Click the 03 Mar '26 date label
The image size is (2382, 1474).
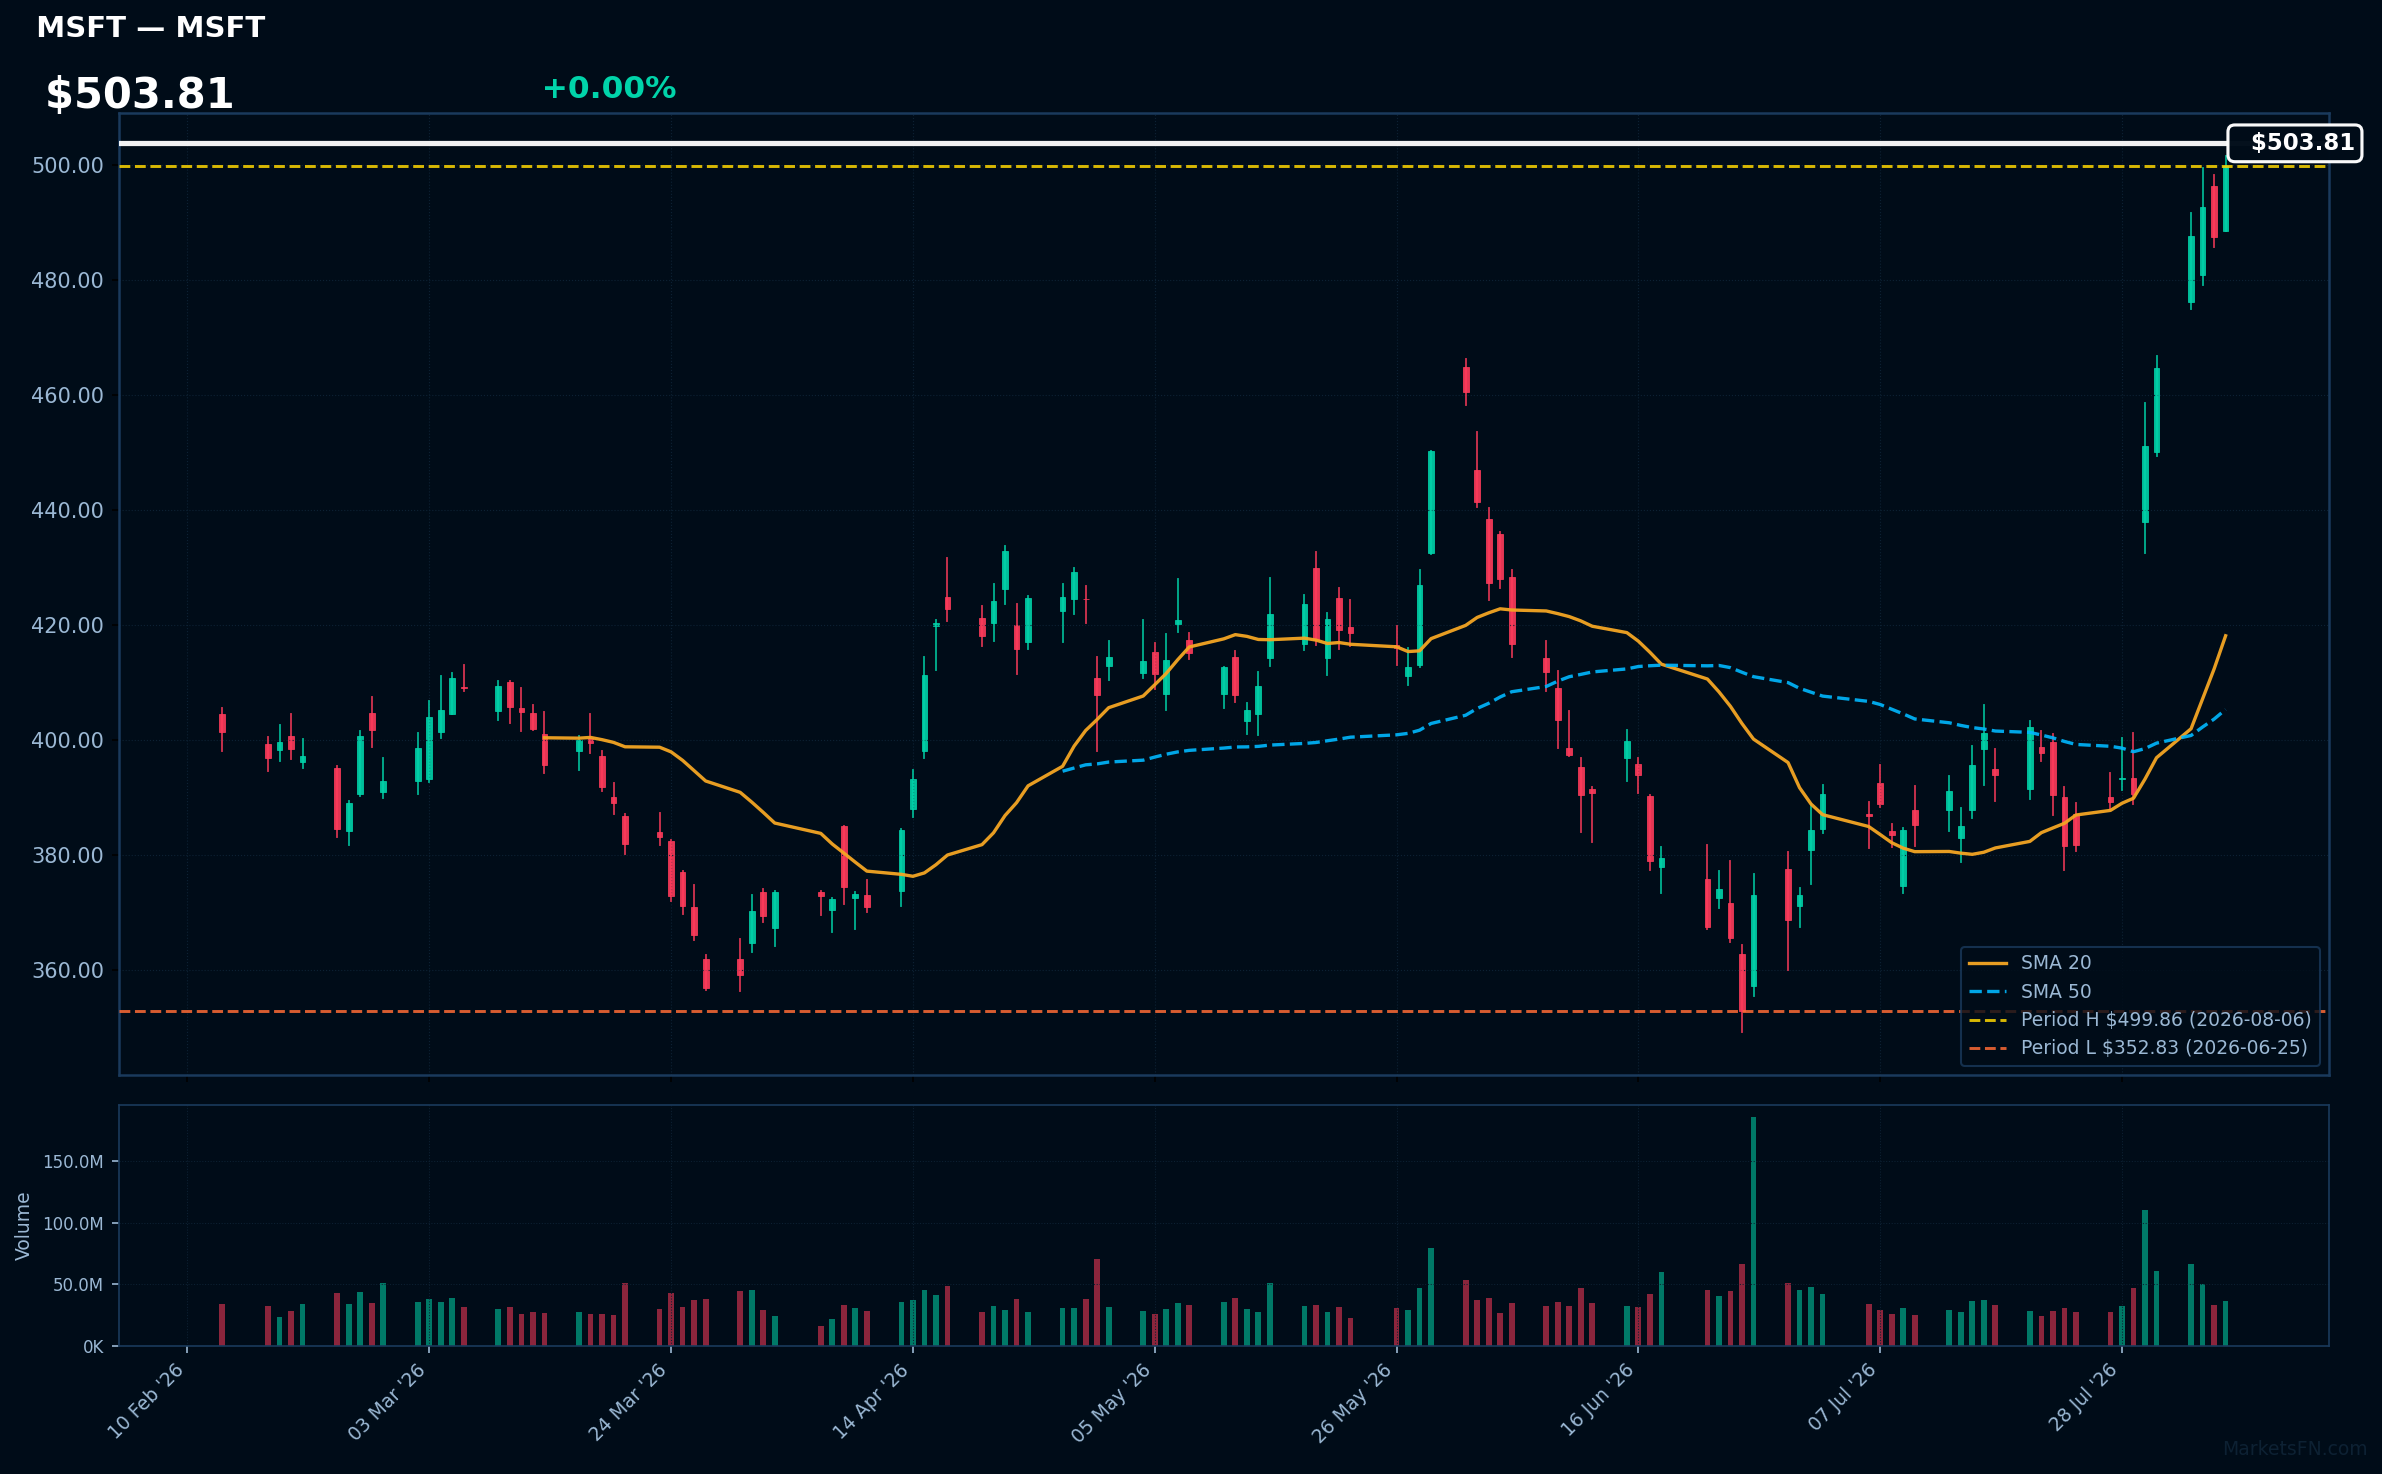coord(388,1401)
